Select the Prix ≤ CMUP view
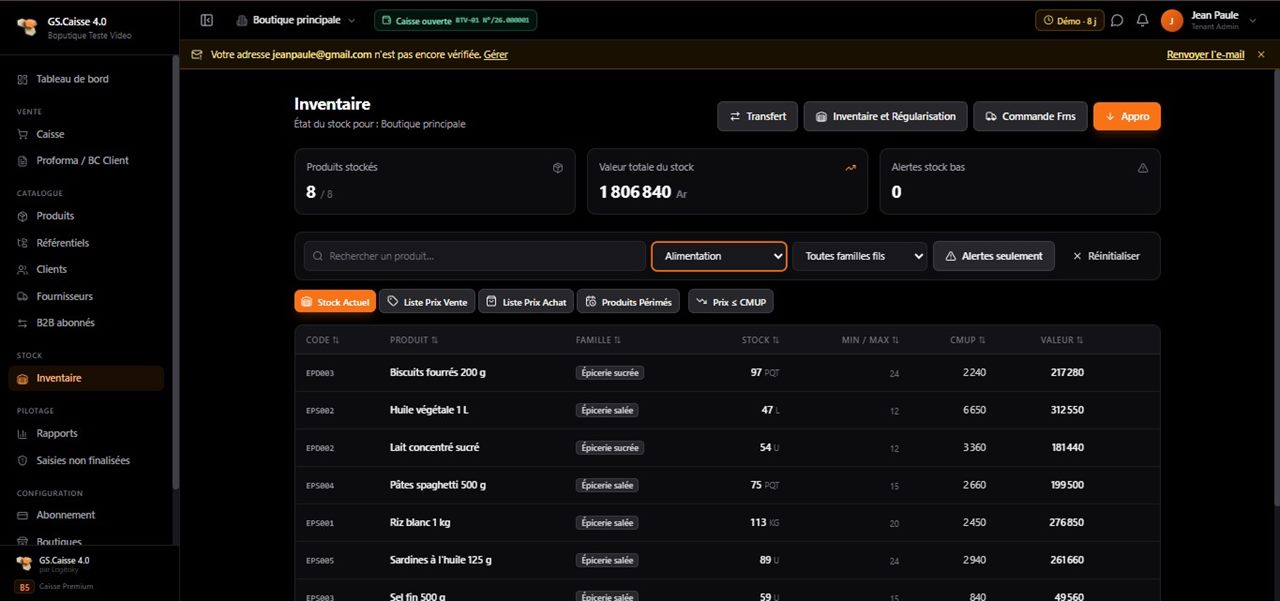 [x=731, y=301]
